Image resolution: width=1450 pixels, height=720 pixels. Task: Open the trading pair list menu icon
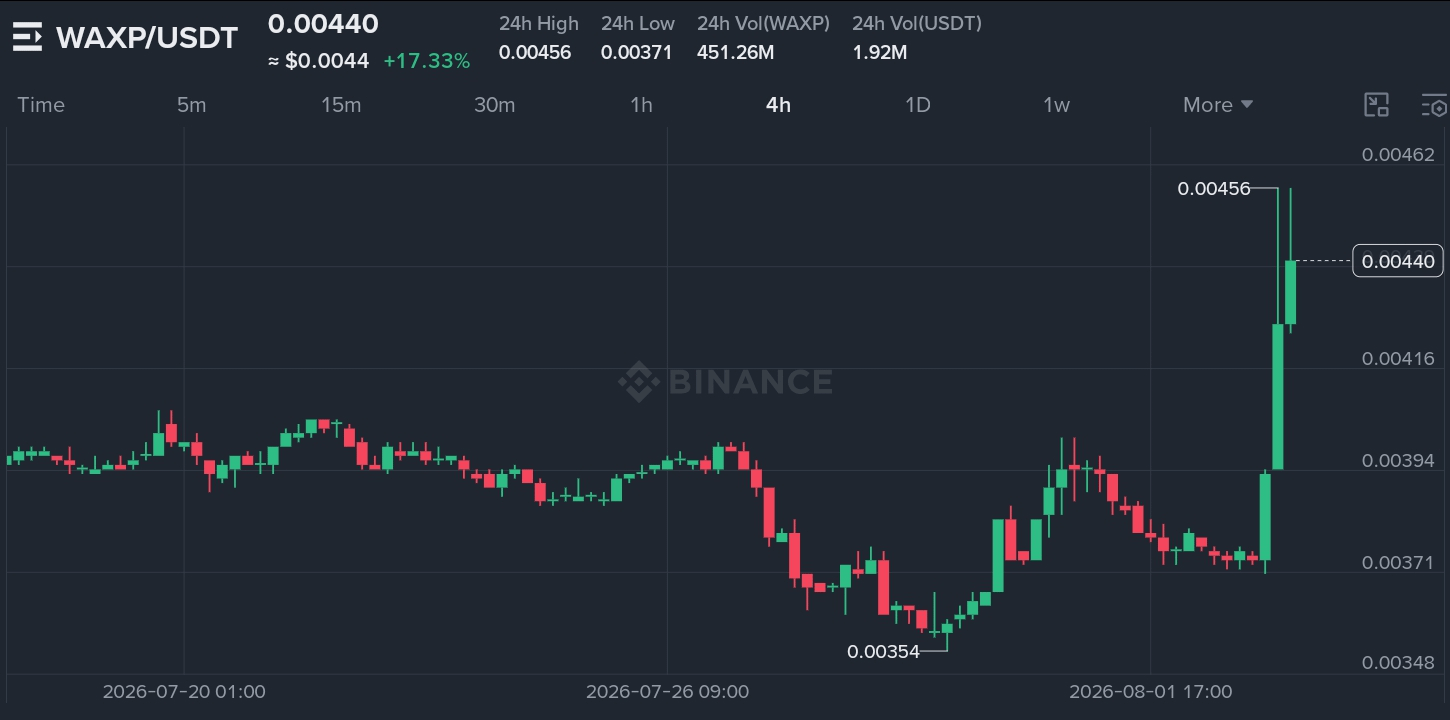pos(27,37)
